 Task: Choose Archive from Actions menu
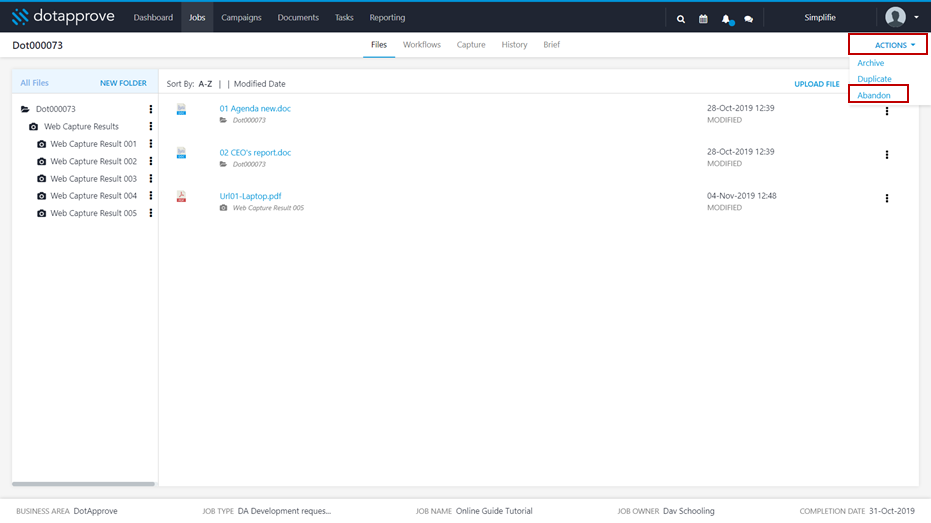(870, 63)
